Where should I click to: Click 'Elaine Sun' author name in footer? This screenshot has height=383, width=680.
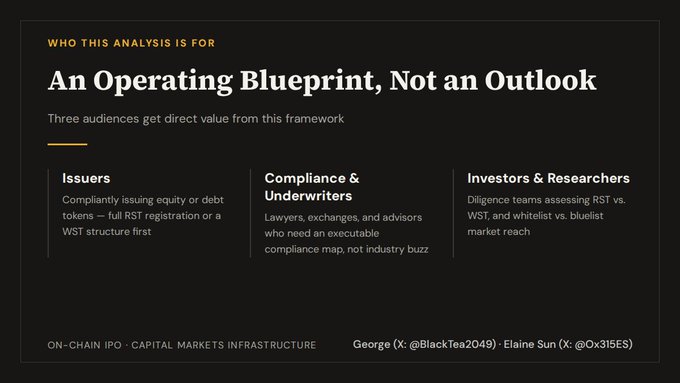click(530, 344)
